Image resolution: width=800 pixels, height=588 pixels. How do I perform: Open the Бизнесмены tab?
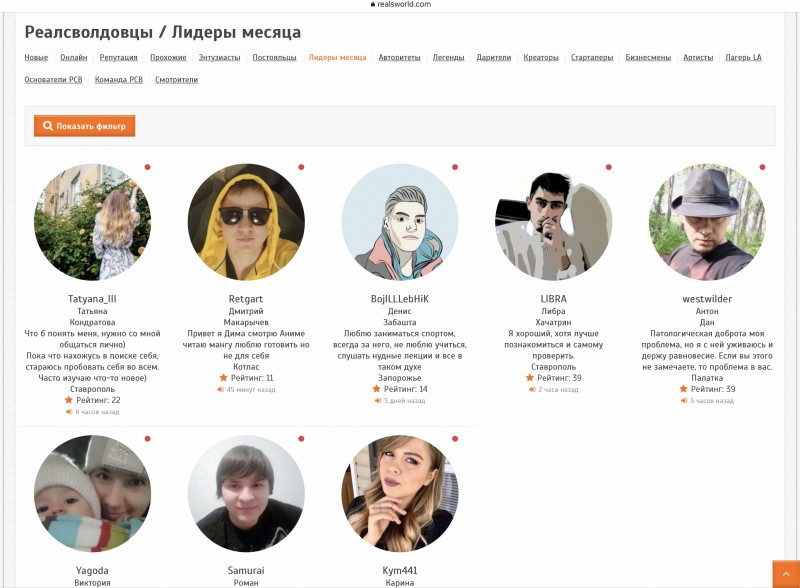point(648,57)
